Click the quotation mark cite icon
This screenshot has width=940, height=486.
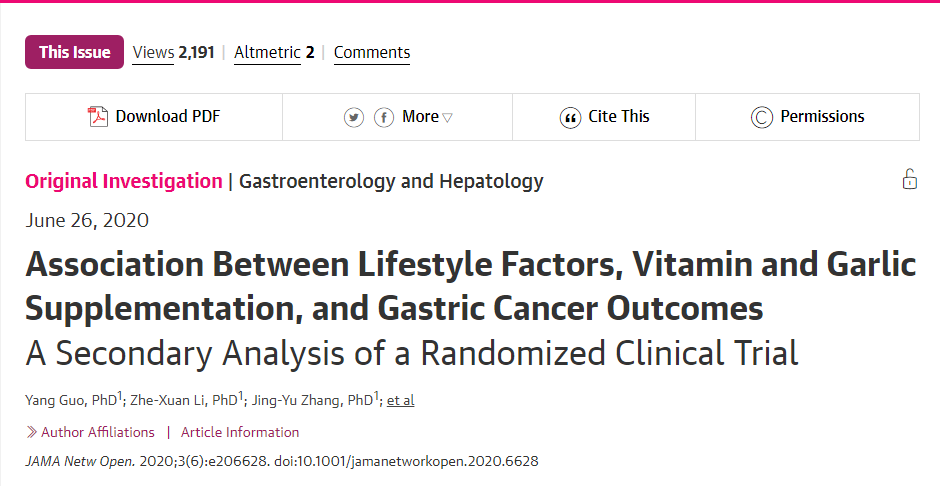coord(570,117)
